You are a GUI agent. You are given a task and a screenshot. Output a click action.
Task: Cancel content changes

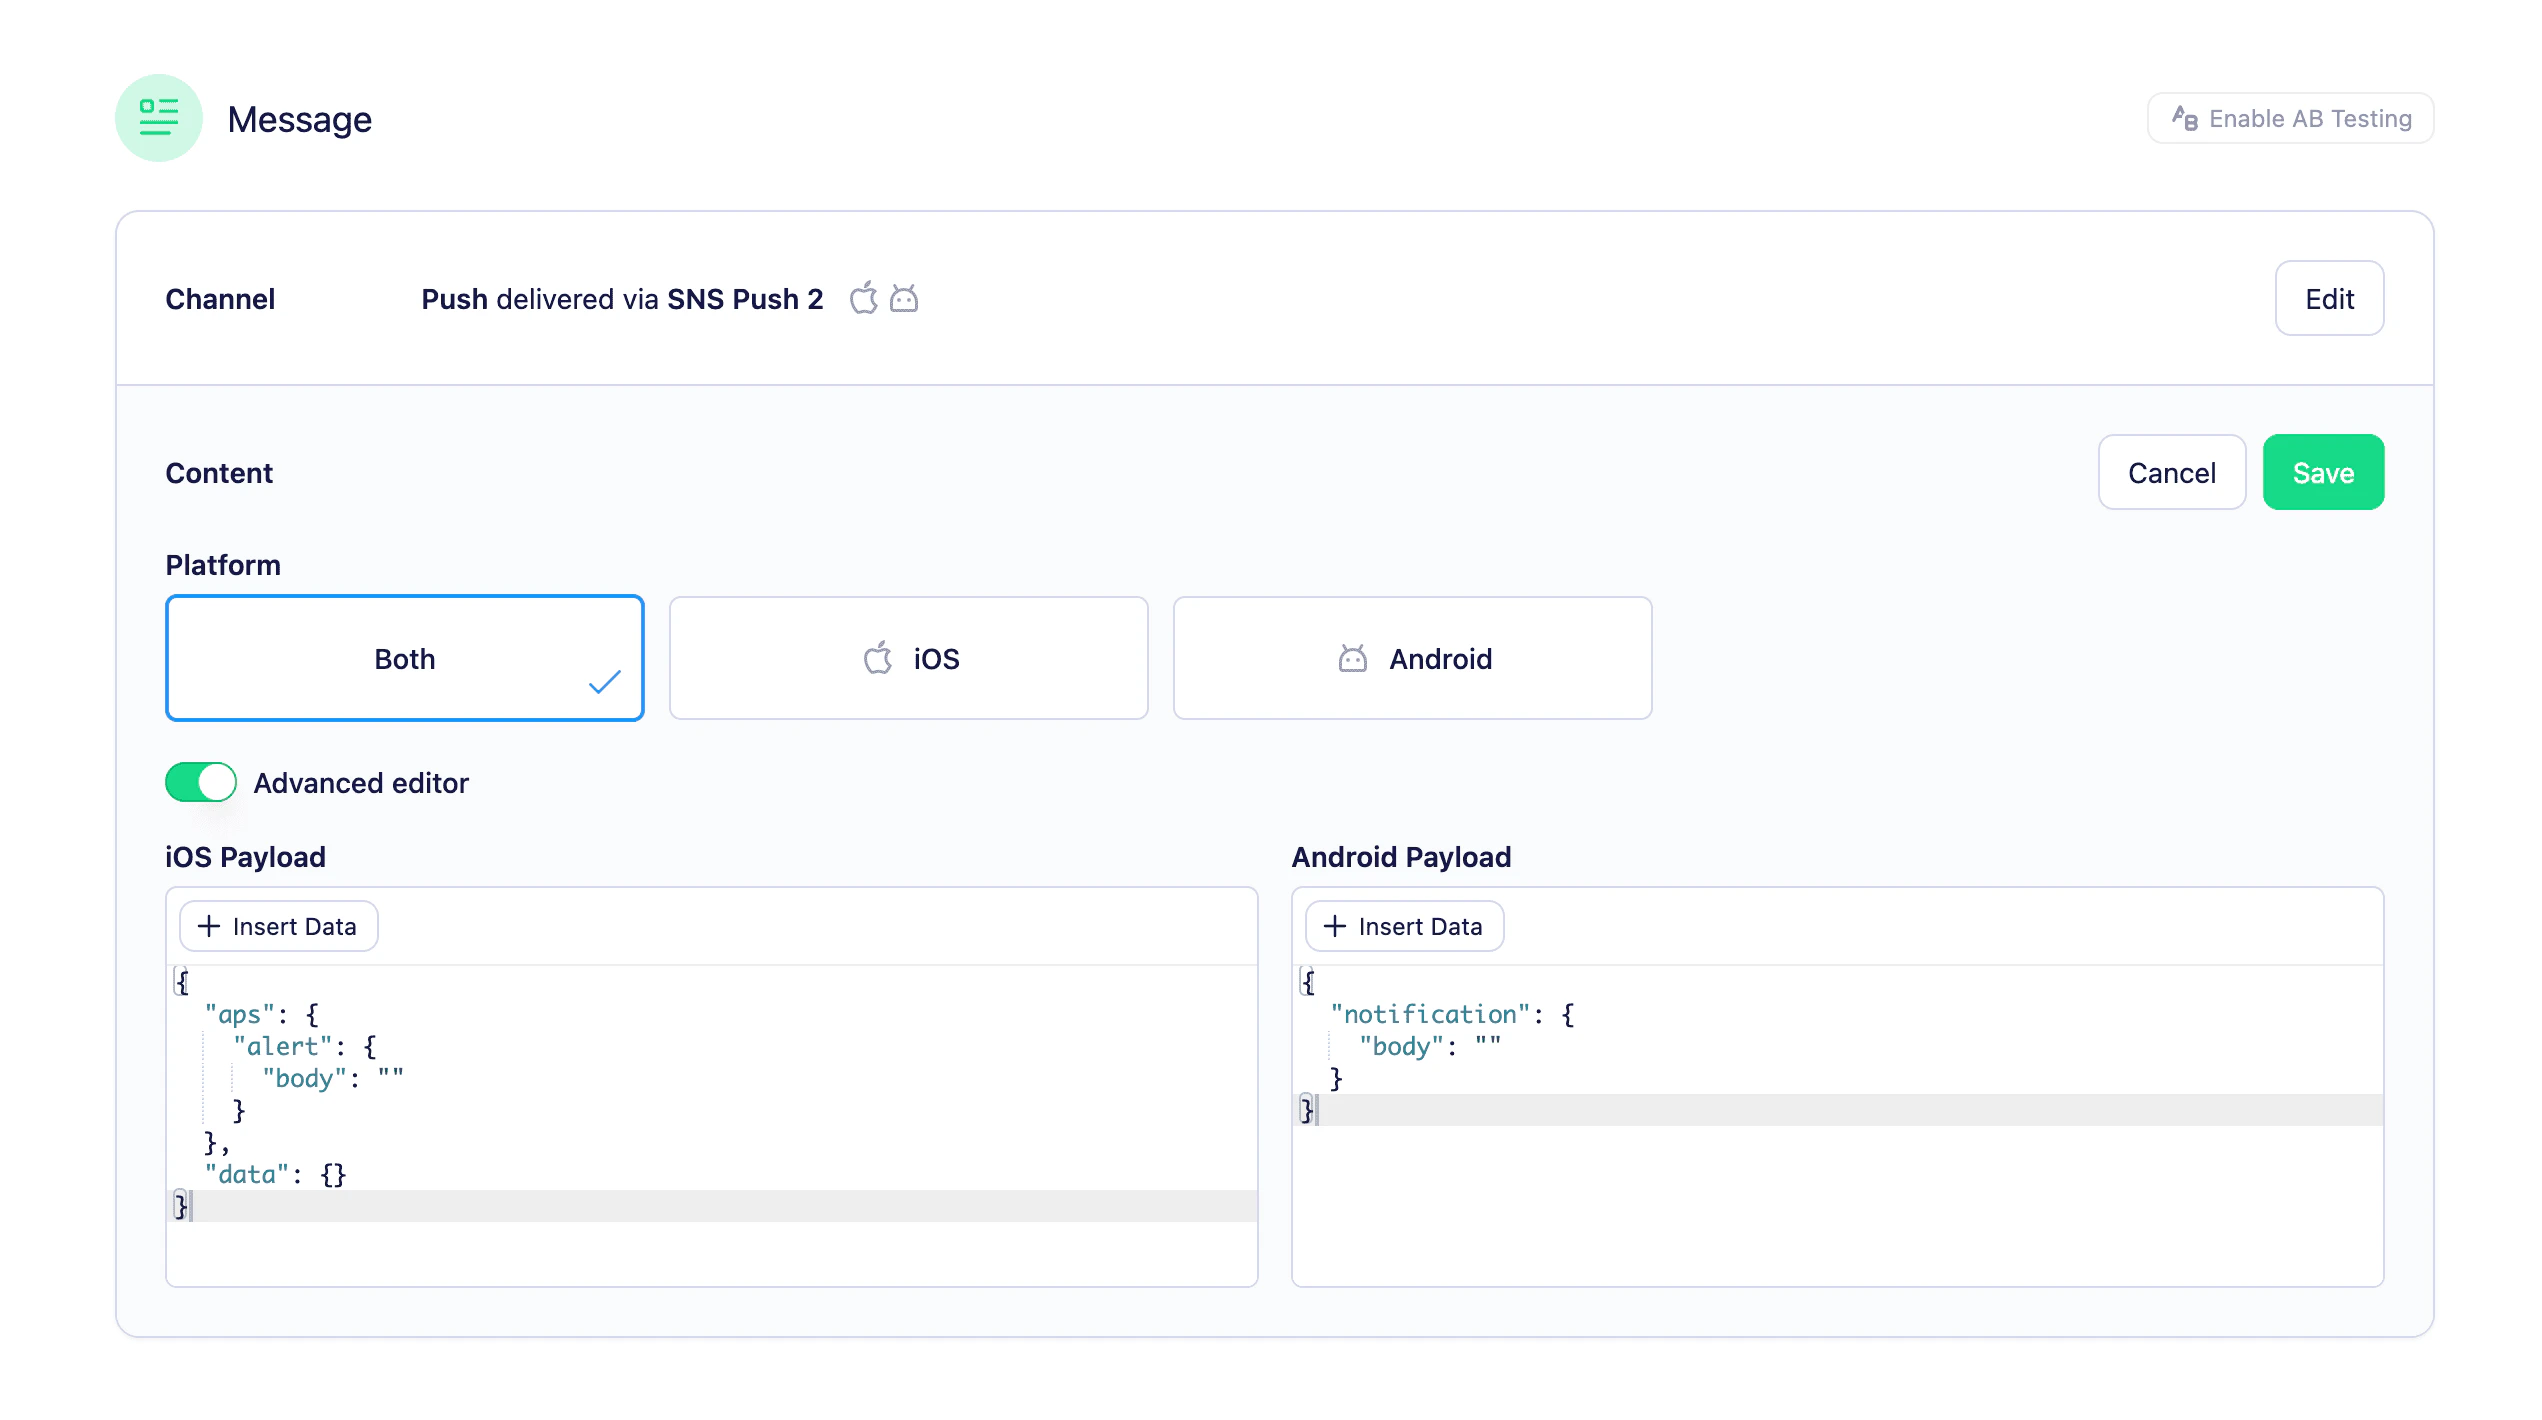pos(2172,472)
